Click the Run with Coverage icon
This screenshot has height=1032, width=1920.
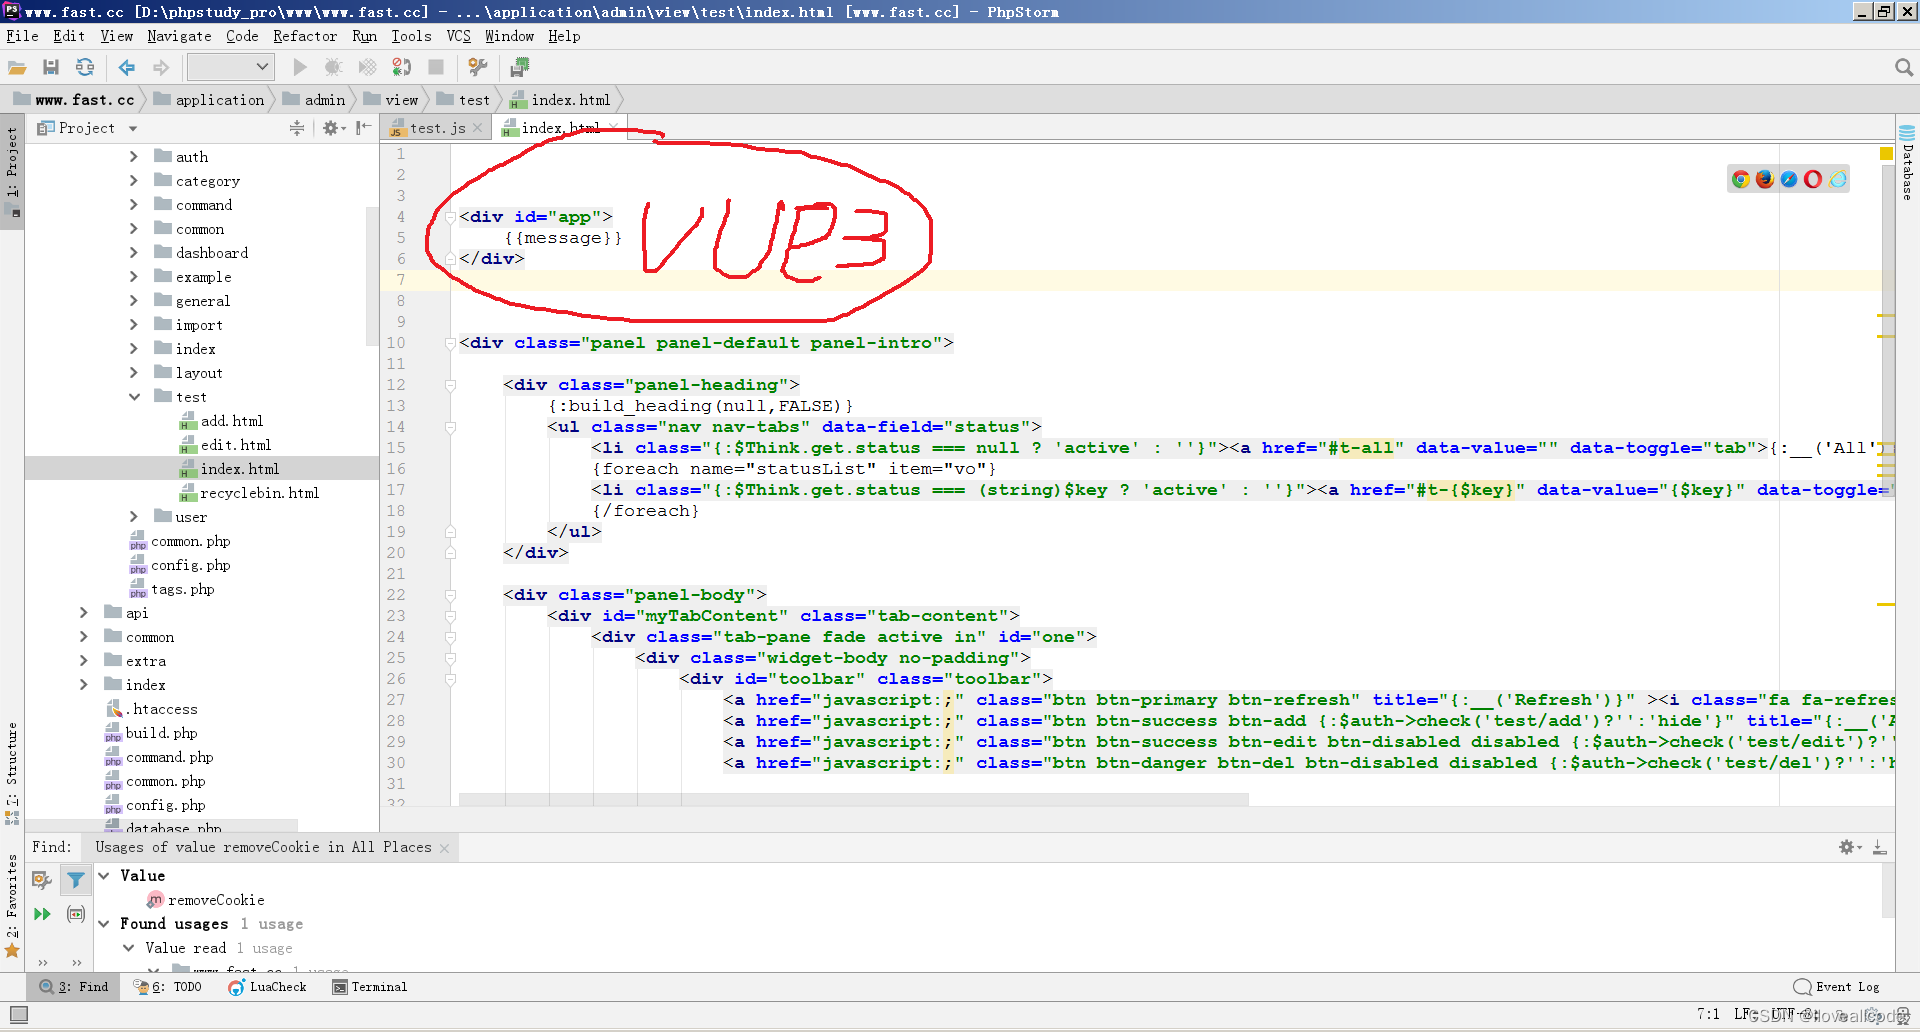pyautogui.click(x=368, y=67)
